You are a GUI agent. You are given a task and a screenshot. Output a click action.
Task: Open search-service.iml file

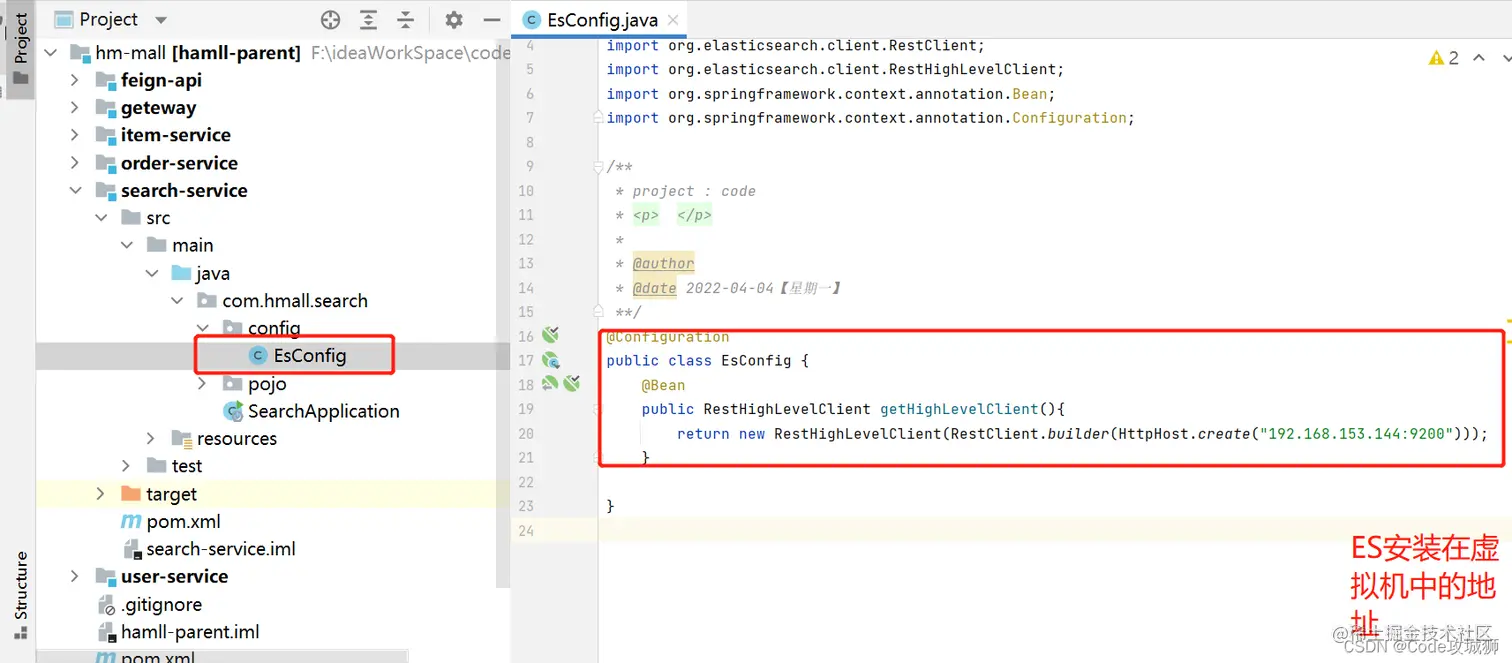[x=220, y=549]
